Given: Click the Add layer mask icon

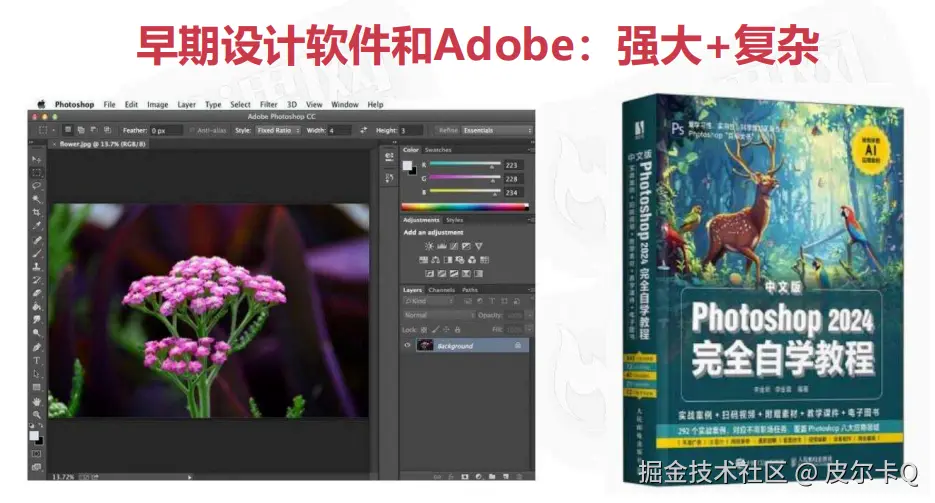Looking at the screenshot, I should coord(465,477).
